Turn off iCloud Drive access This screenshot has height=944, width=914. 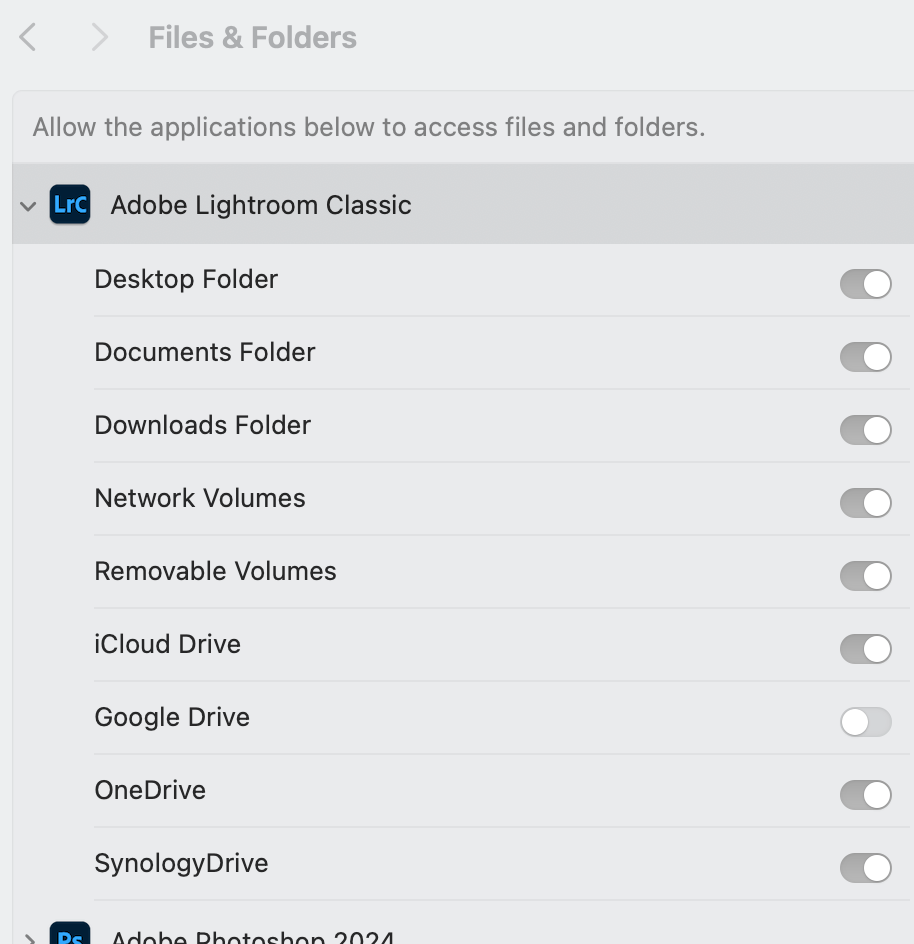click(x=865, y=649)
